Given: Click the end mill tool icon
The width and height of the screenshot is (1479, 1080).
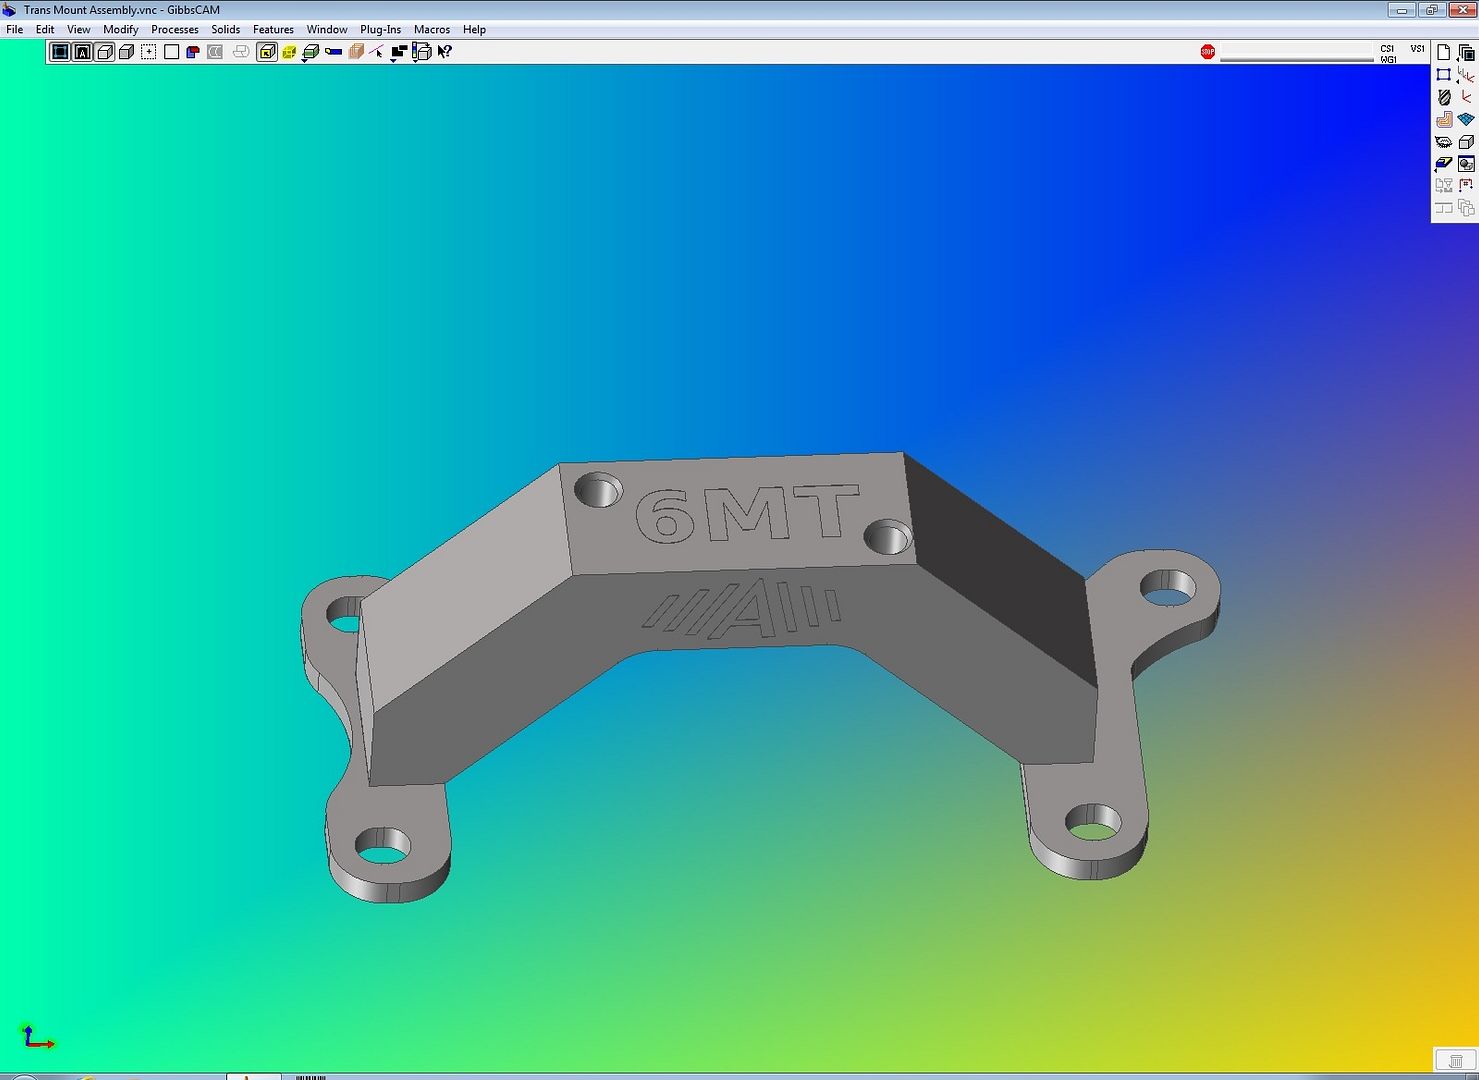Looking at the screenshot, I should point(1443,97).
